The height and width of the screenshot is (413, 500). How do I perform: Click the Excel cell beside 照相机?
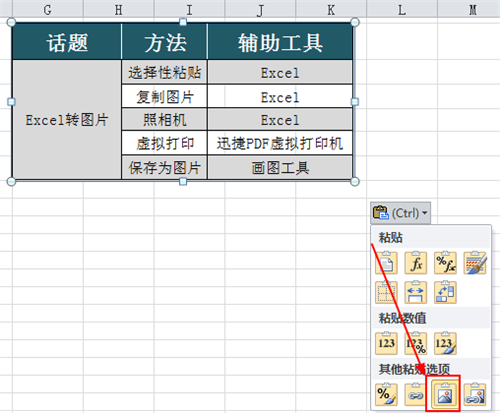[x=280, y=119]
